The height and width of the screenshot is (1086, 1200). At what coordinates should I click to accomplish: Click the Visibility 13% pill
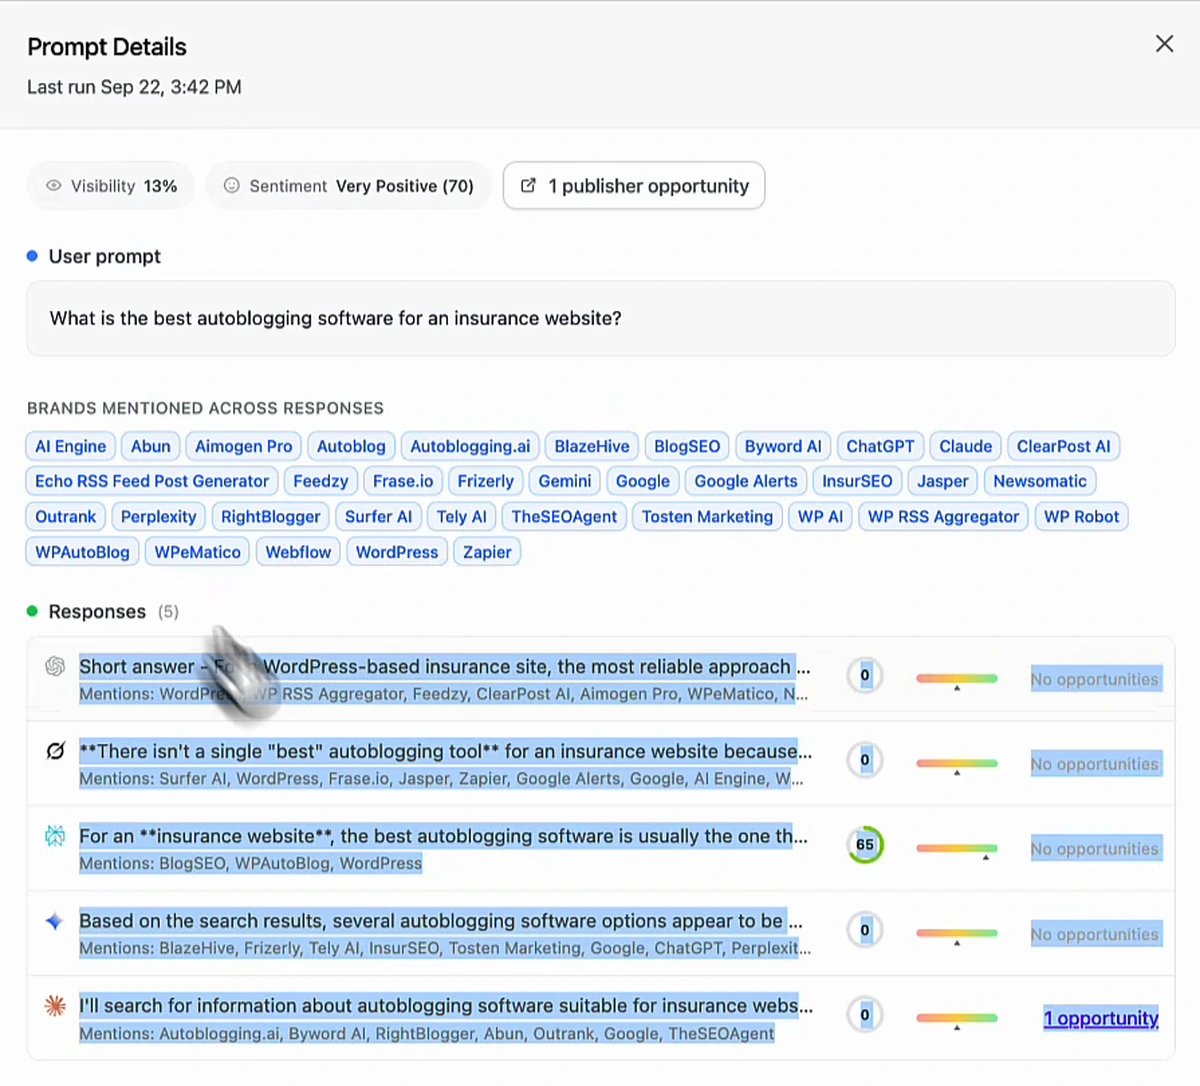111,186
